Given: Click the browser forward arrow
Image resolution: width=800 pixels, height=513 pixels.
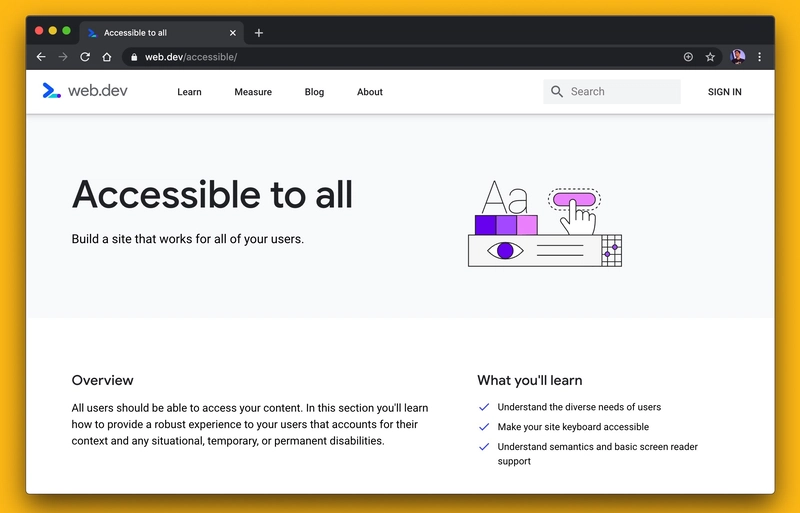Looking at the screenshot, I should [63, 57].
